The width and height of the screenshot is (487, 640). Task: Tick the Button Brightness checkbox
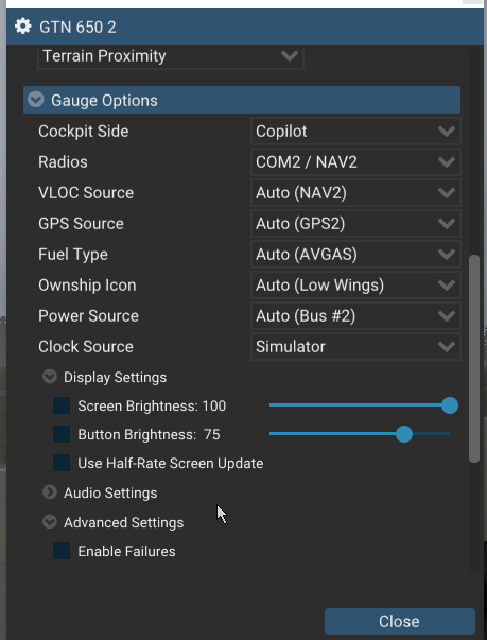tap(62, 434)
